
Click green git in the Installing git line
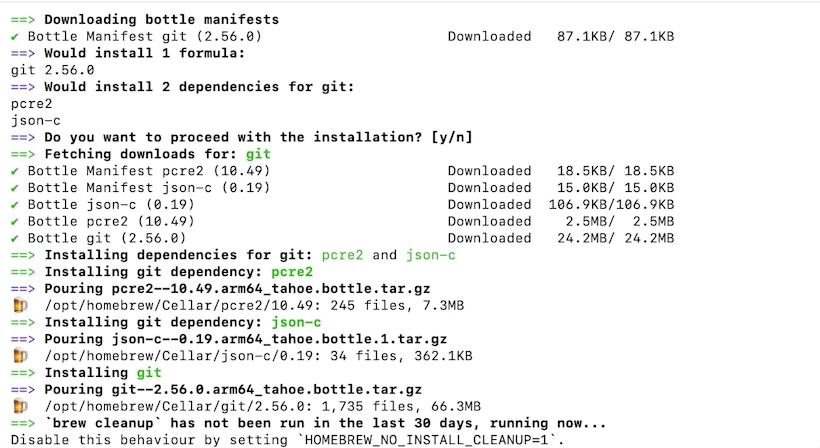tap(149, 373)
